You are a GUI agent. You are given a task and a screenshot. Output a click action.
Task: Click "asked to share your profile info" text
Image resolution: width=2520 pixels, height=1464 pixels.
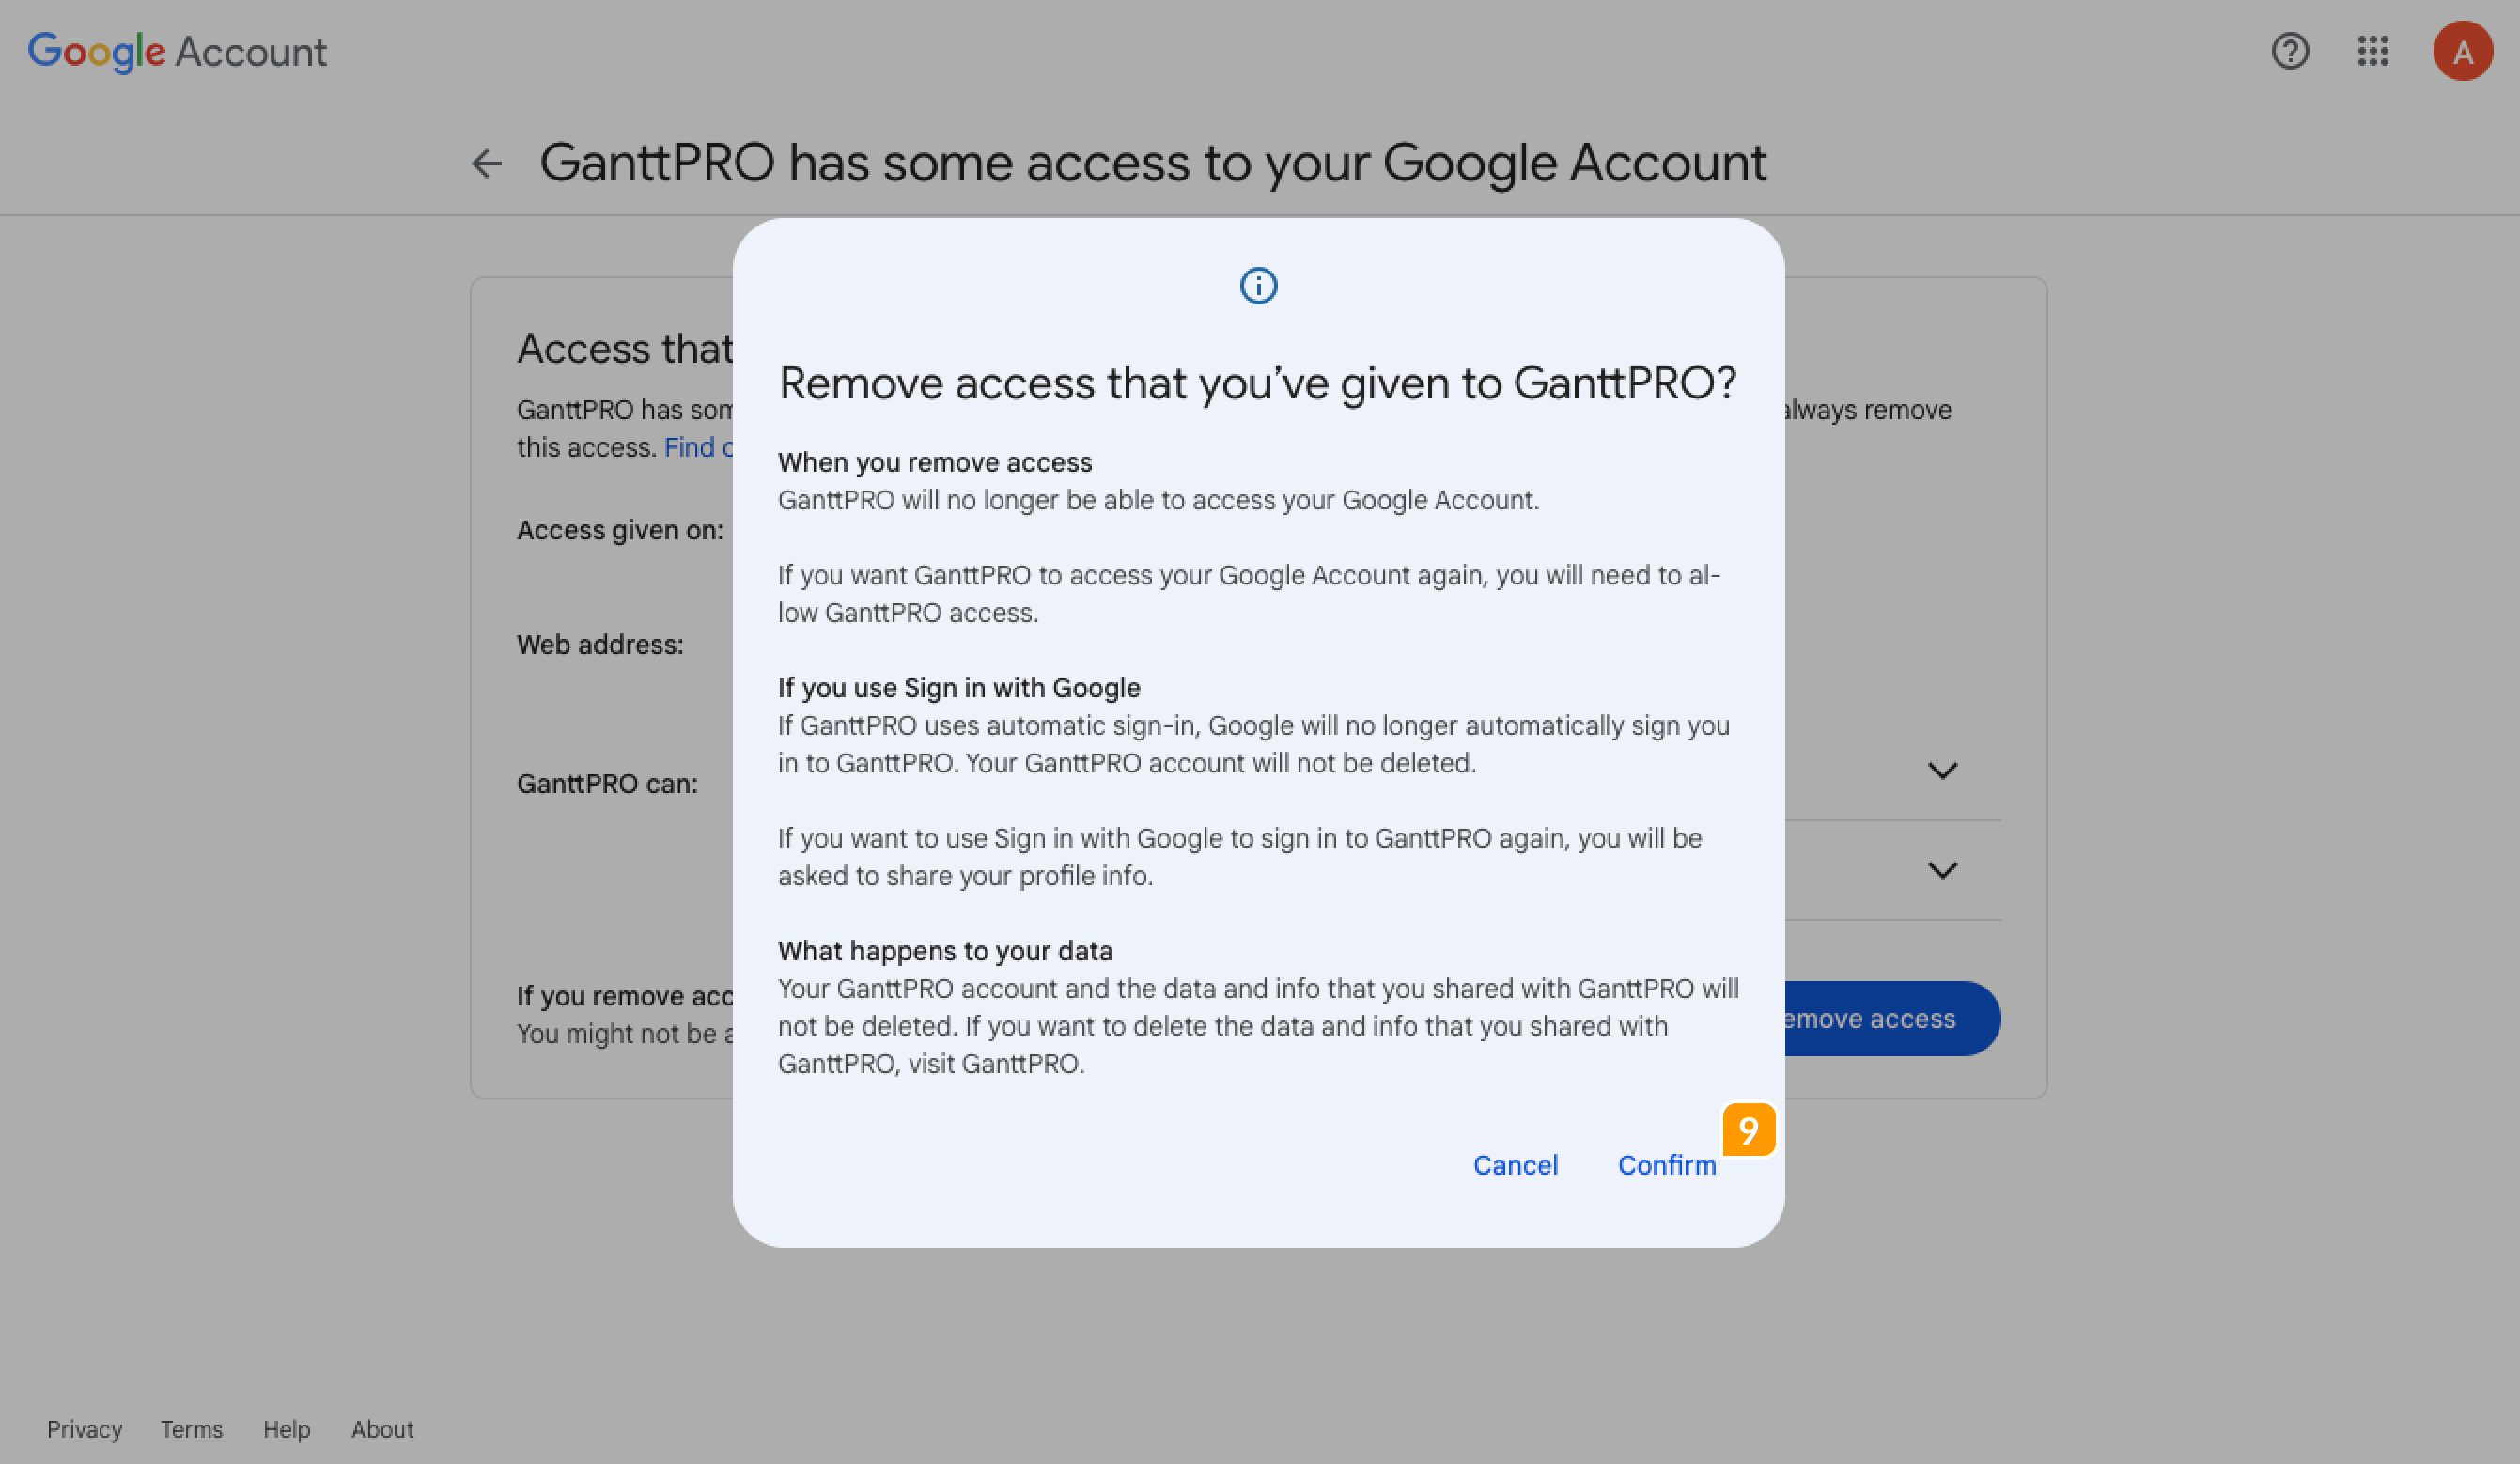point(965,876)
